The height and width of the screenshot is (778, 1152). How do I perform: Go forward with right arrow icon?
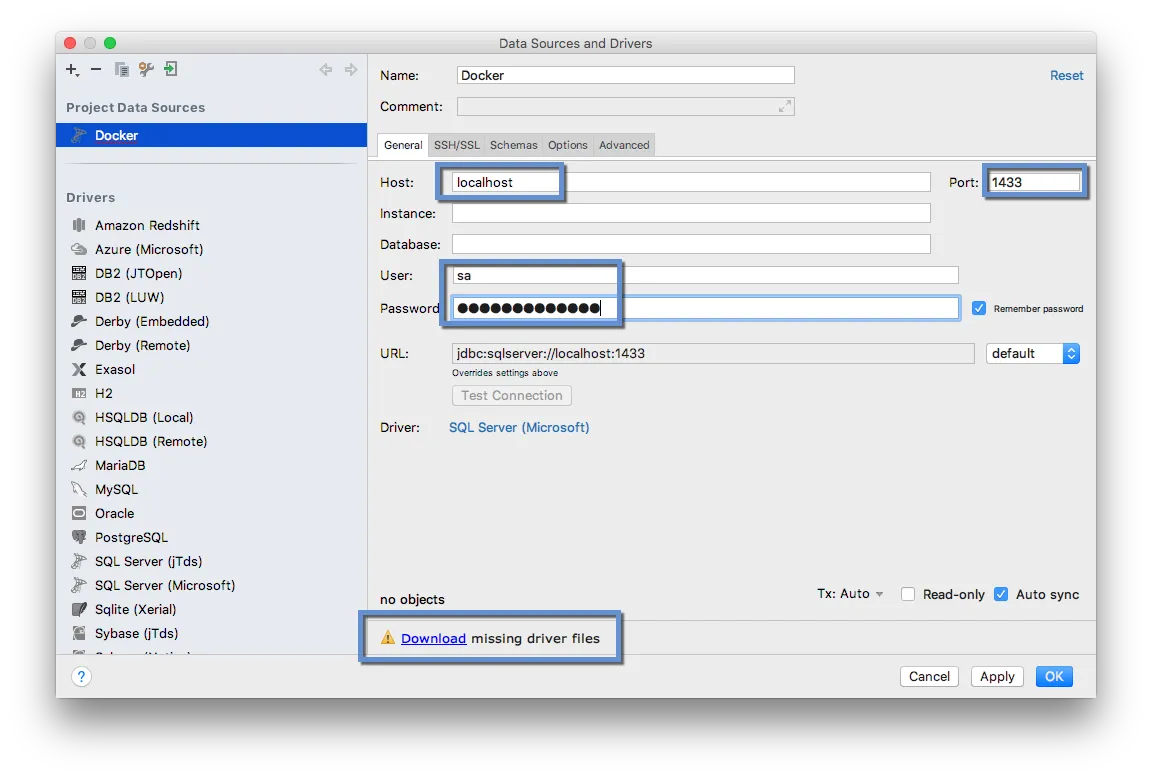[351, 70]
